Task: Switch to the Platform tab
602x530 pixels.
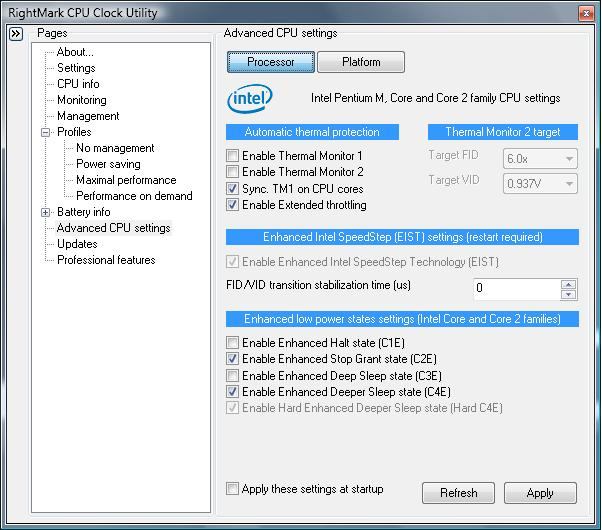Action: coord(361,62)
